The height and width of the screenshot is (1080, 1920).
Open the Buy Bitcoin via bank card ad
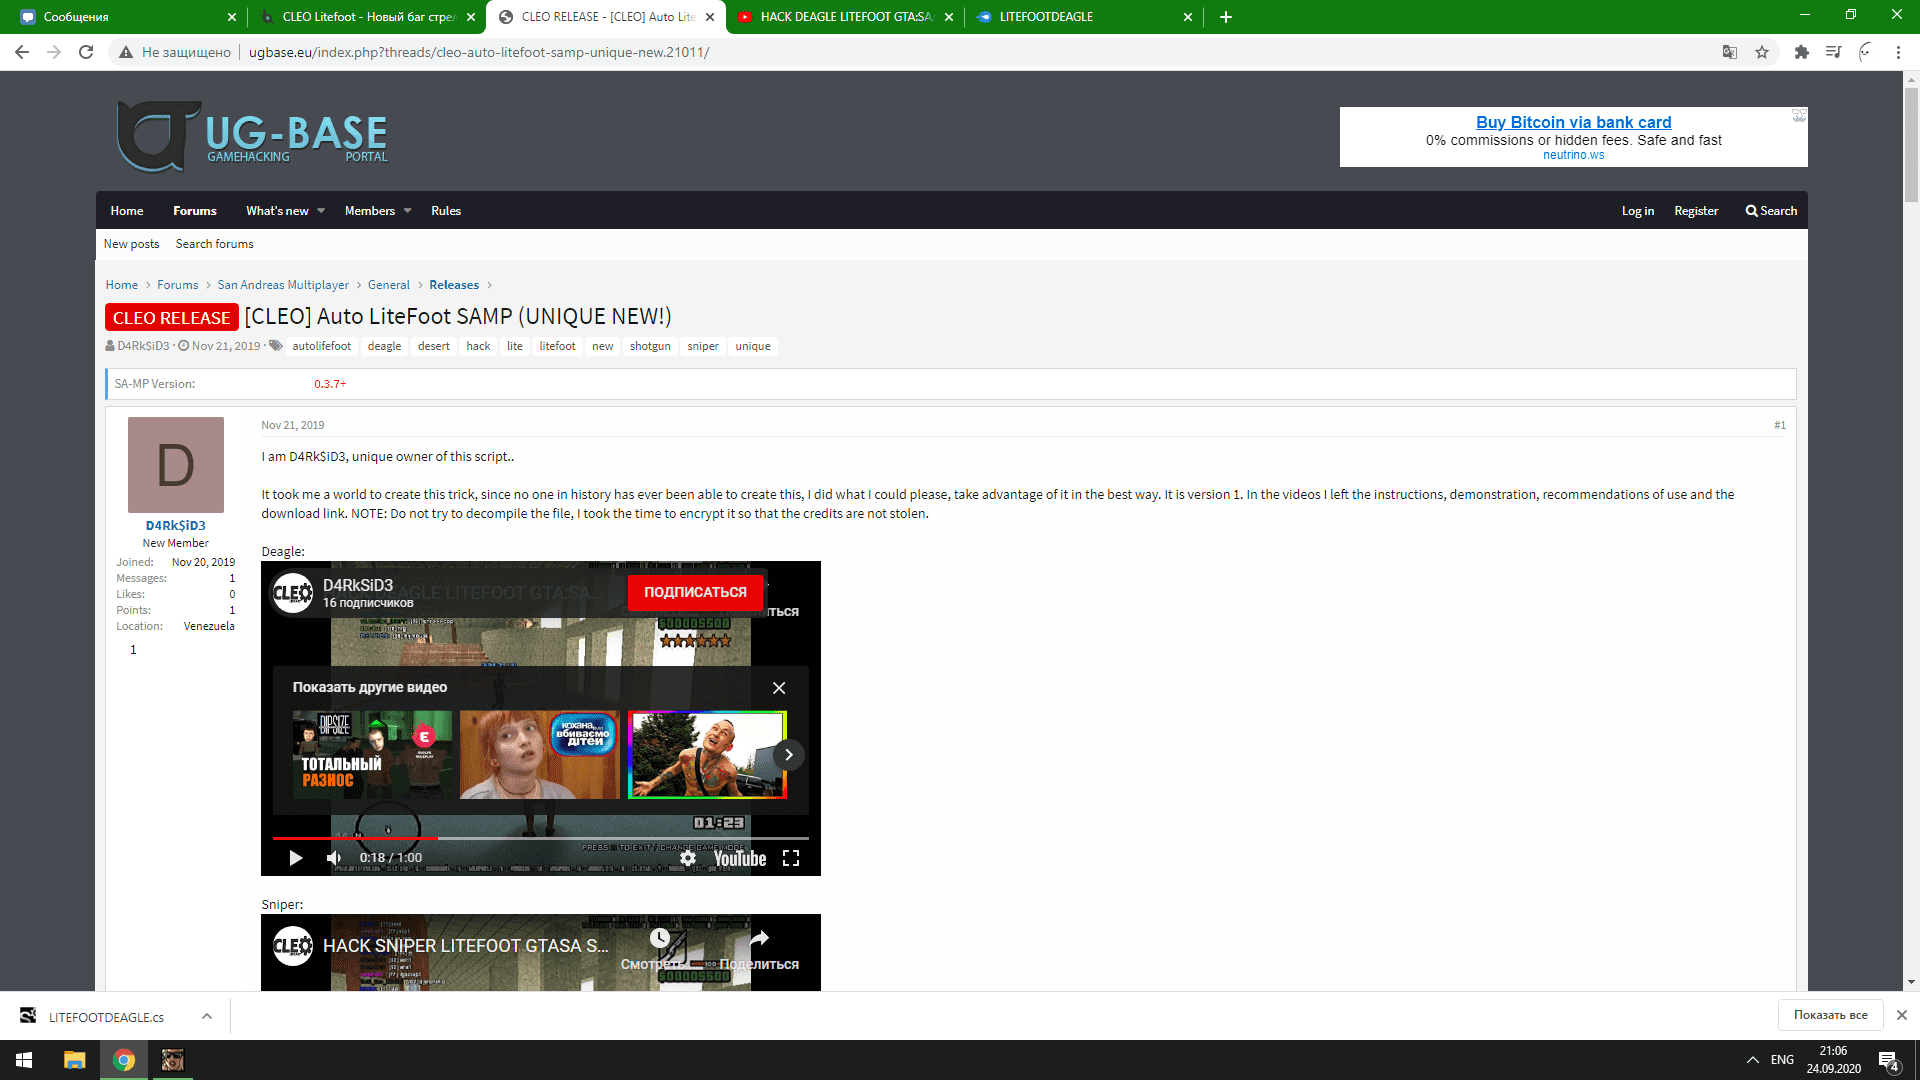coord(1573,122)
